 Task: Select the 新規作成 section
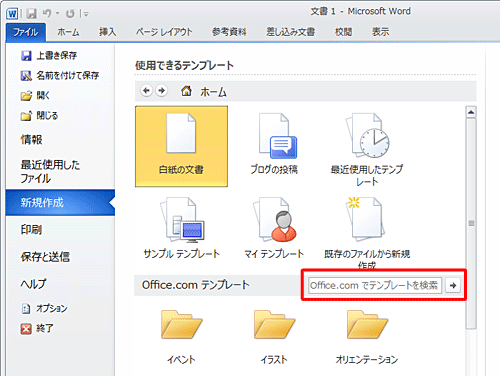(60, 202)
